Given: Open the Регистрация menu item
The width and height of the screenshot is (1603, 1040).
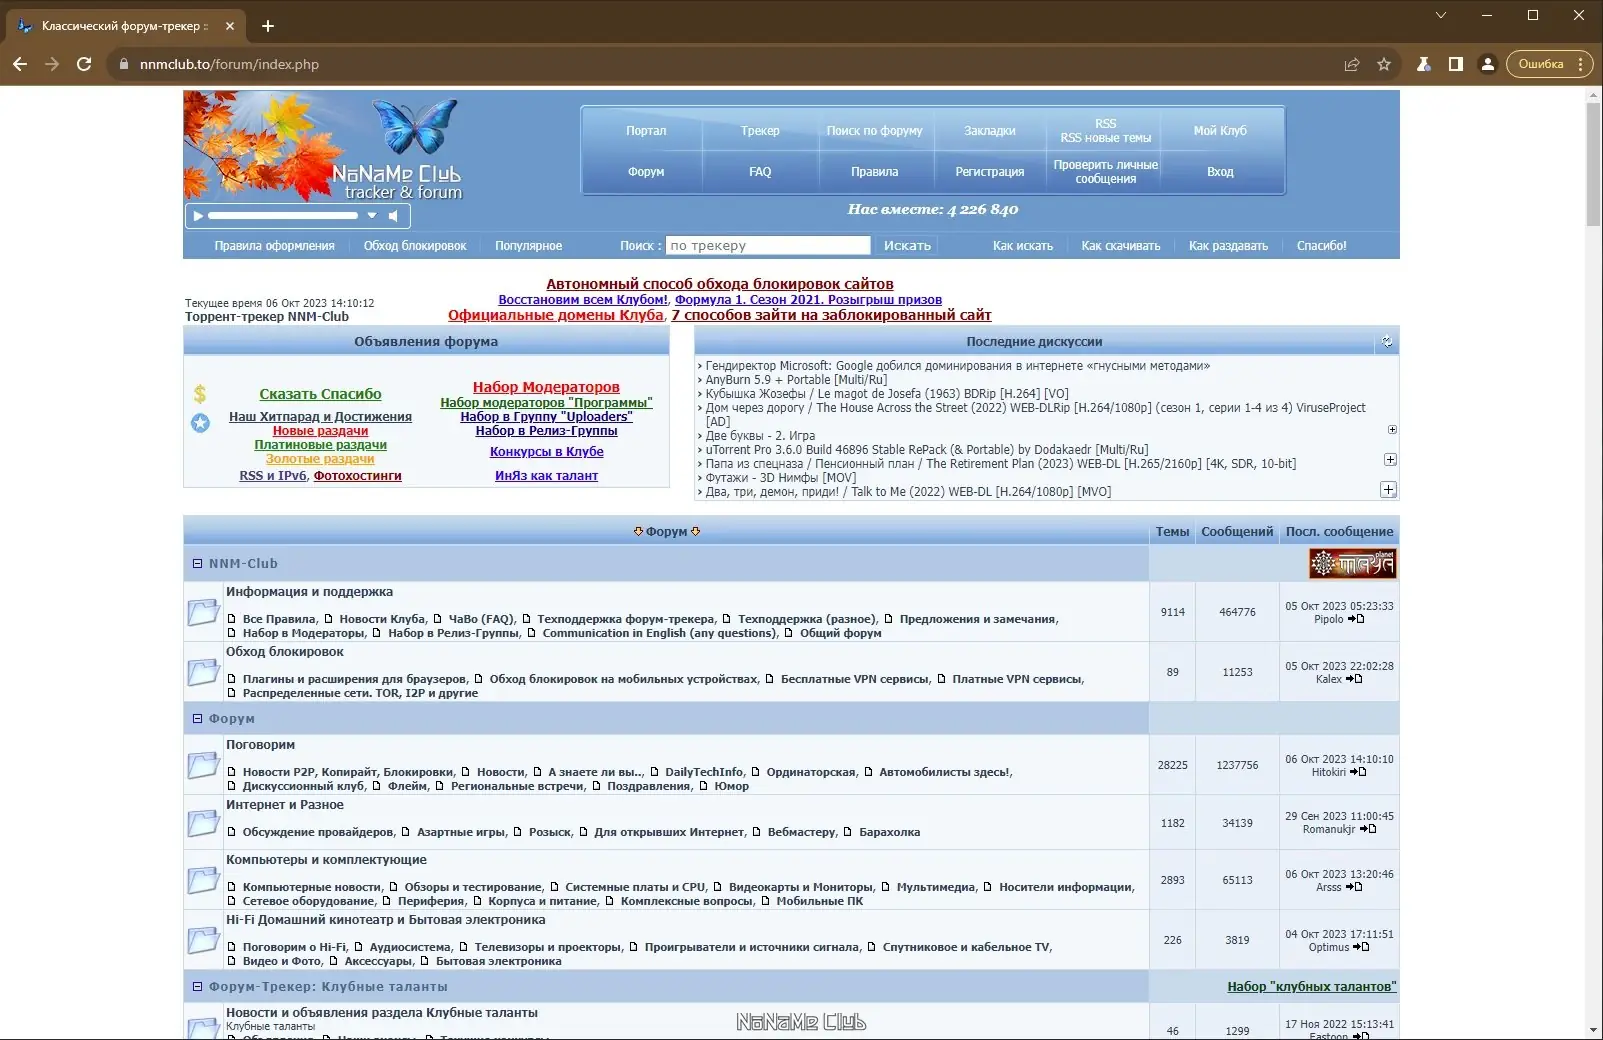Looking at the screenshot, I should pyautogui.click(x=990, y=172).
